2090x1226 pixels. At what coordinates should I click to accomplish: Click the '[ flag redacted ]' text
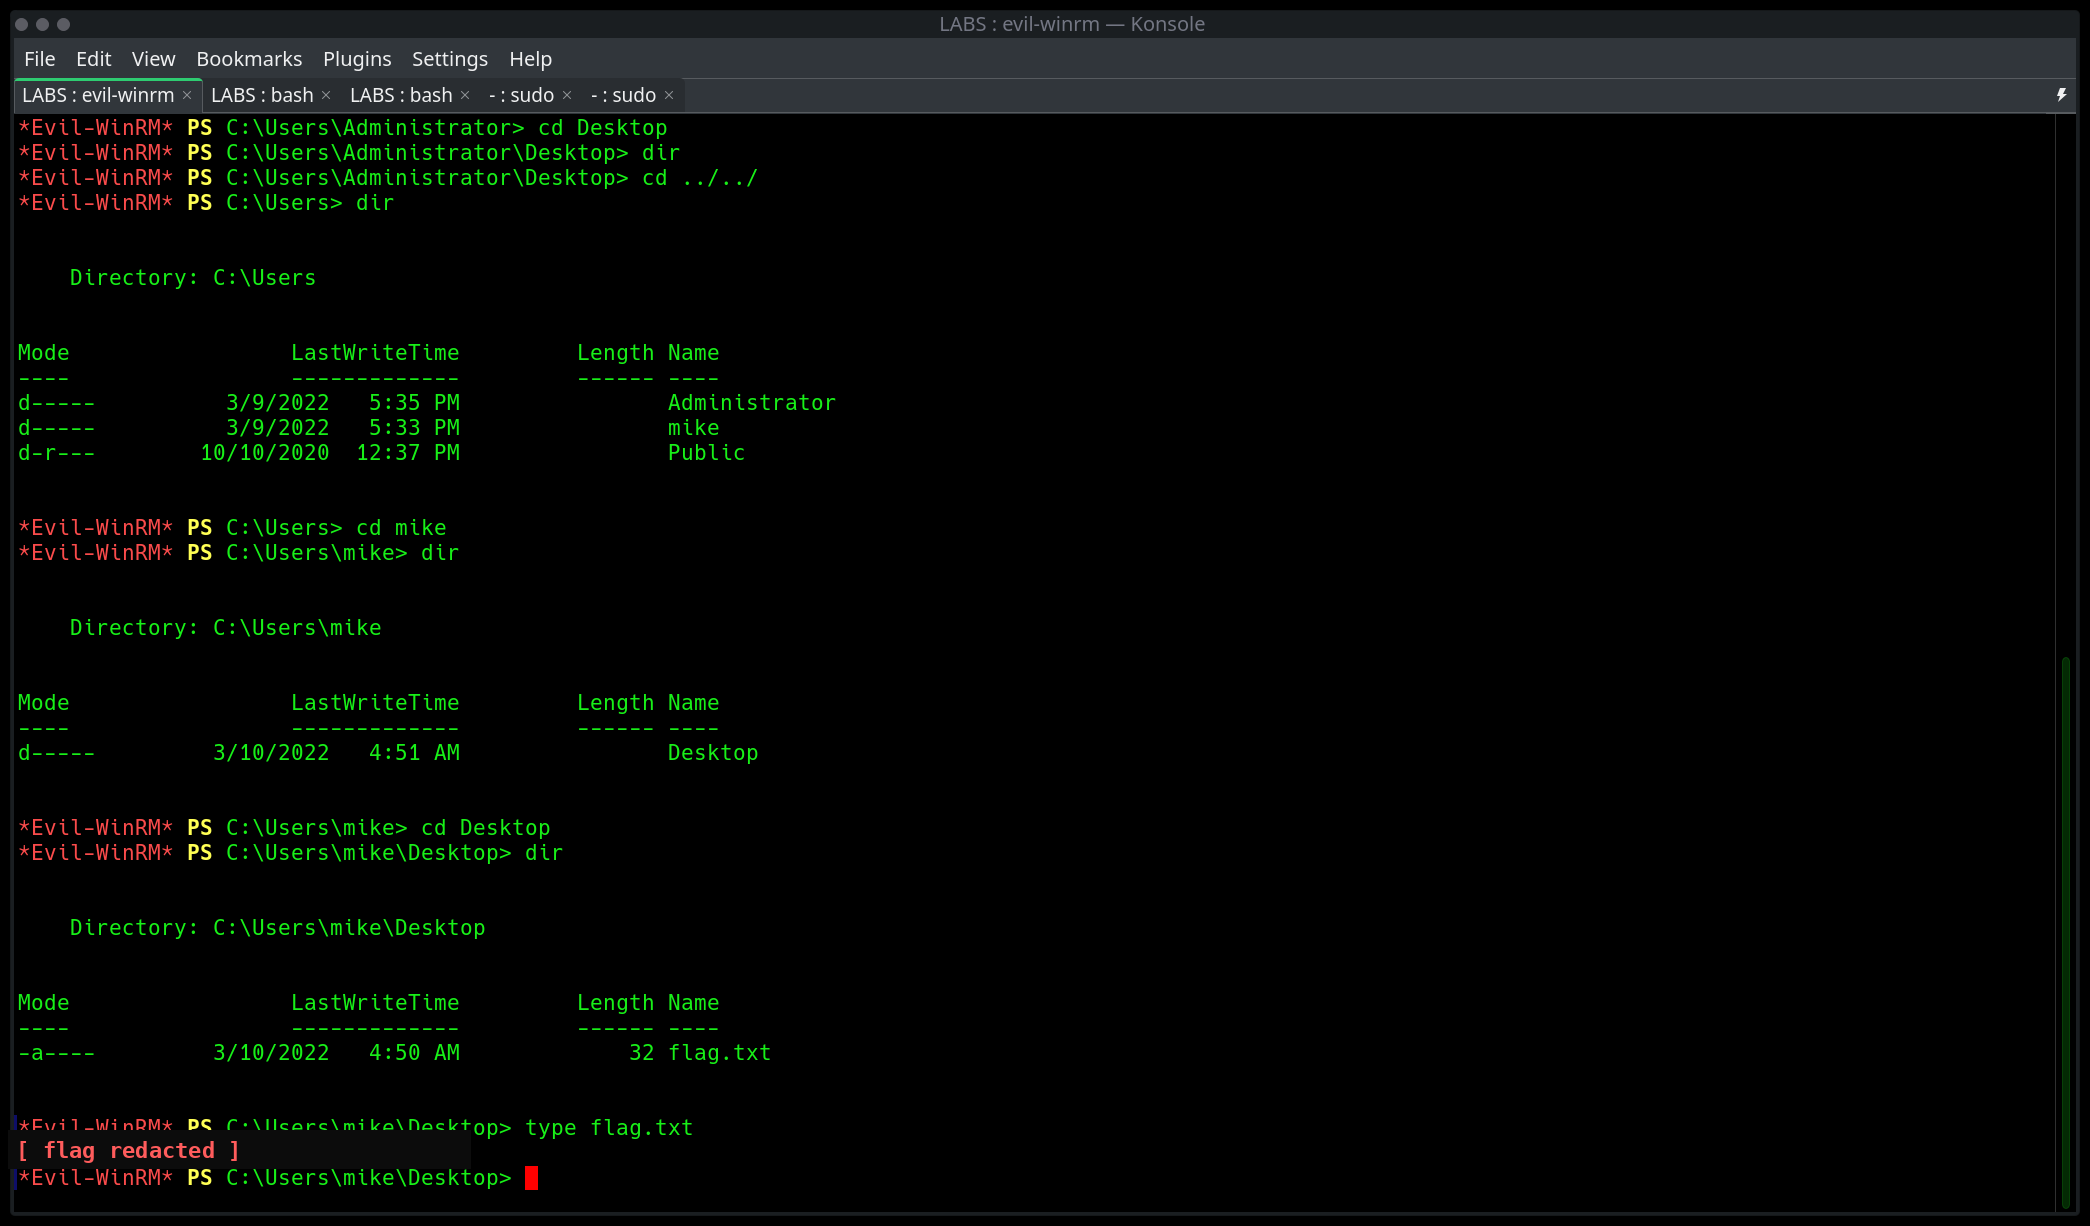(x=129, y=1151)
